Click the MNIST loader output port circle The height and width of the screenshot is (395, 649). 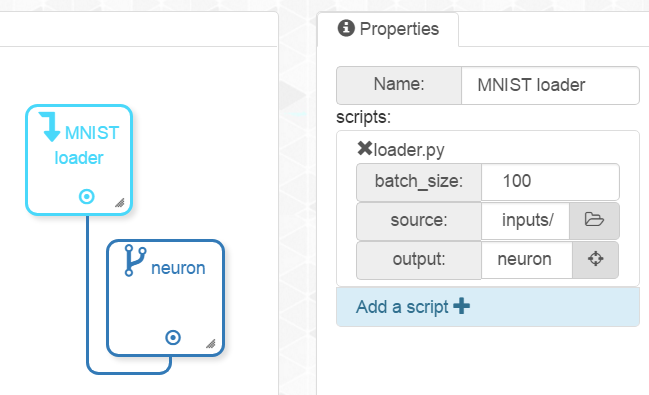87,196
